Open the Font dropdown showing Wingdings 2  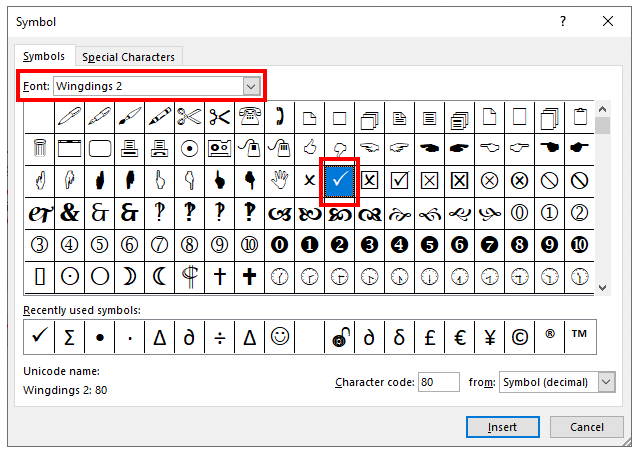(x=251, y=86)
